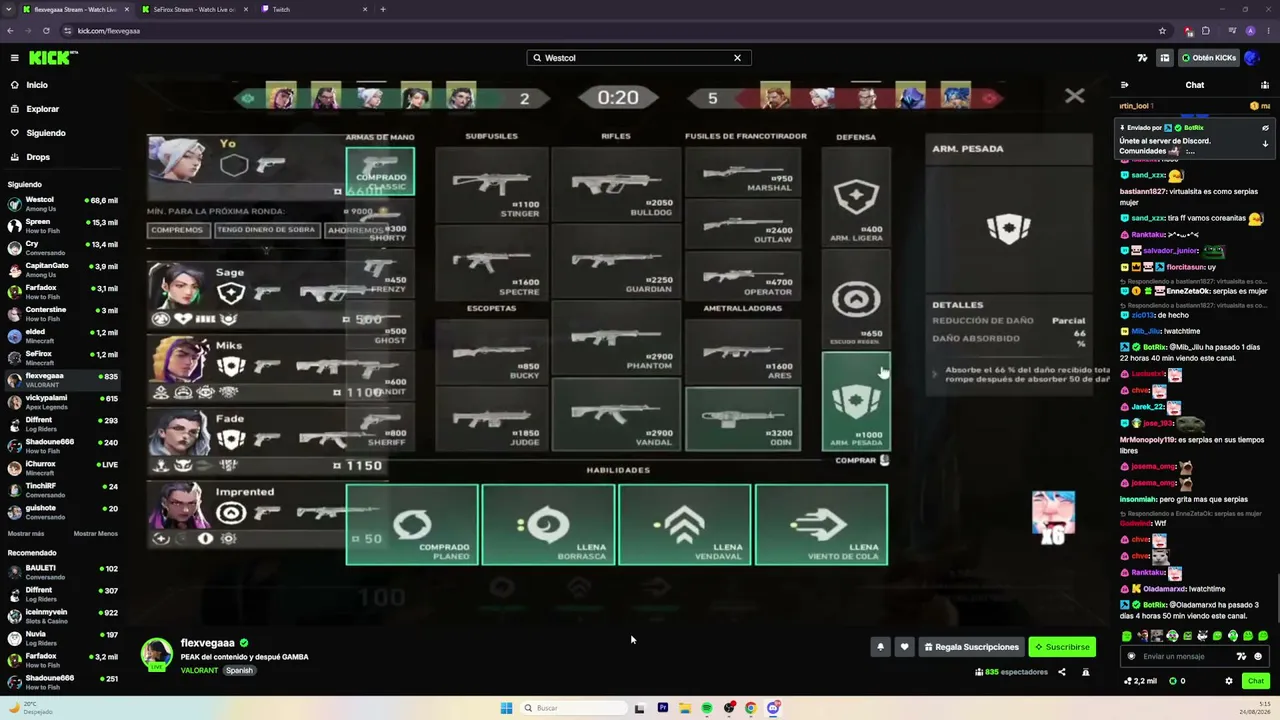
Task: Buy the Phantom rifle
Action: point(616,337)
